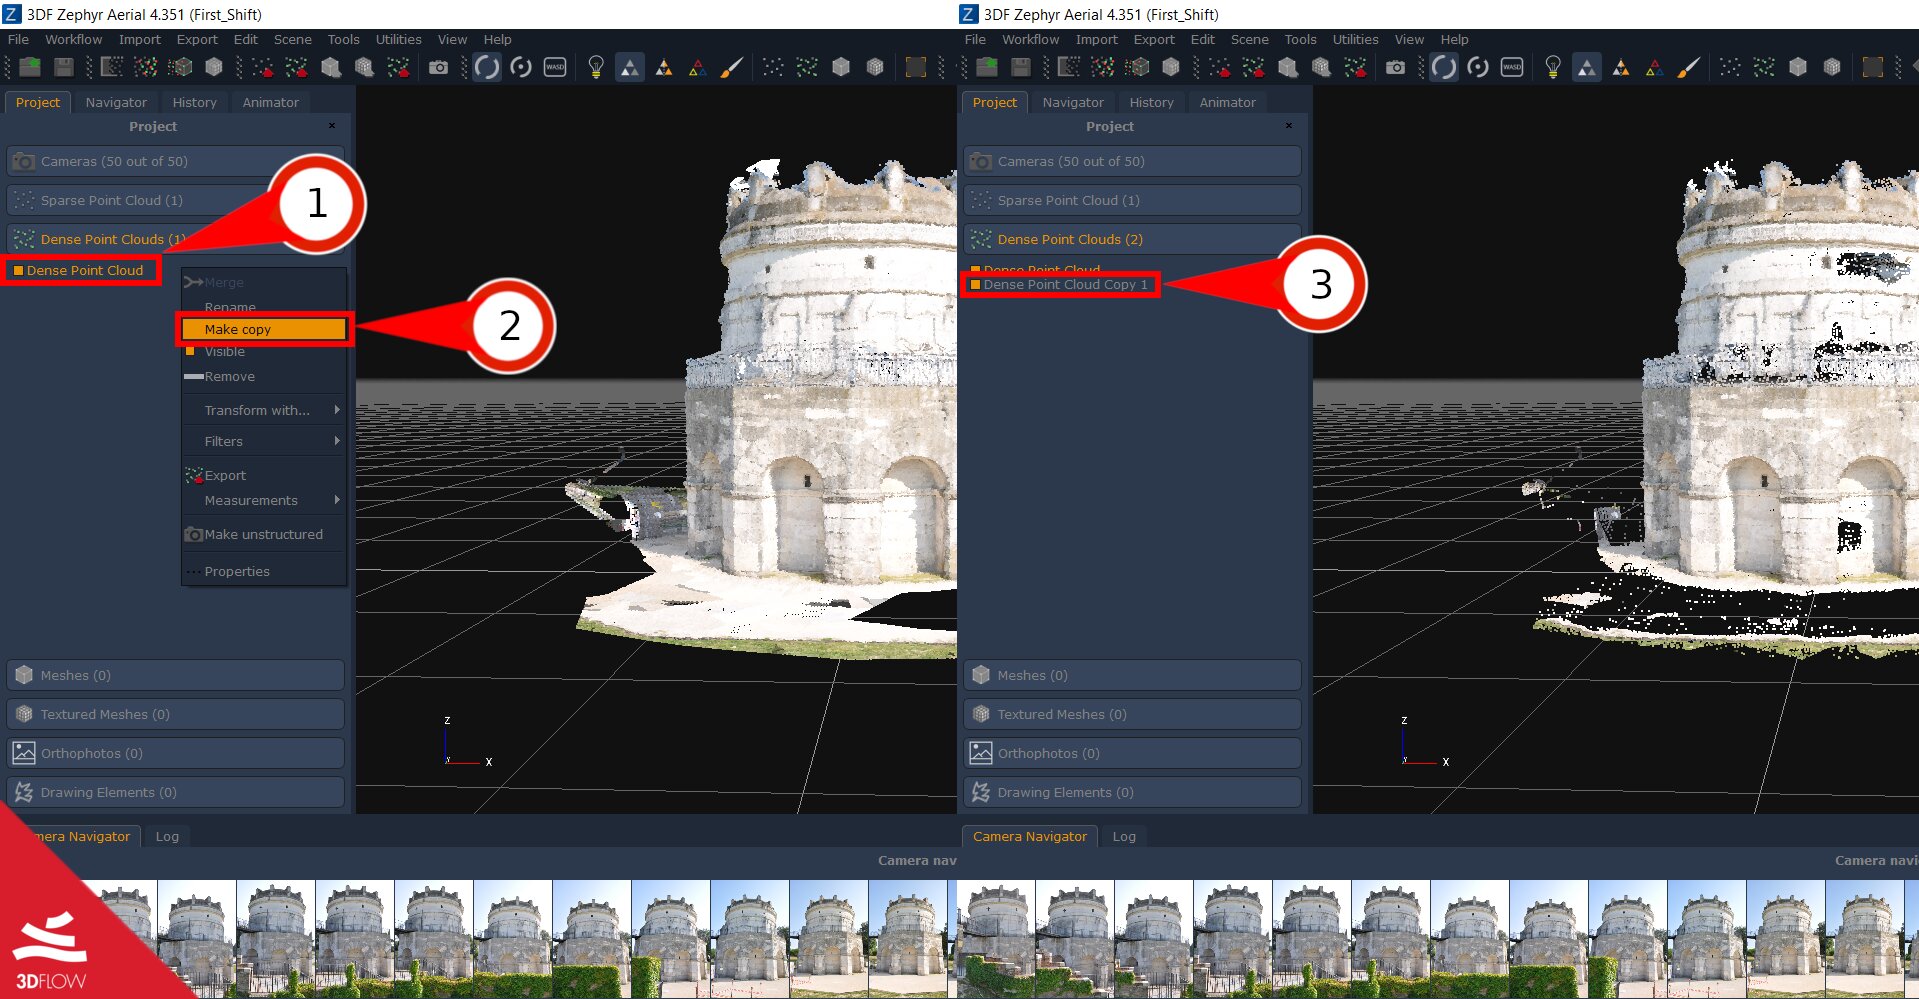
Task: Choose Make unstructured in context menu
Action: point(264,534)
